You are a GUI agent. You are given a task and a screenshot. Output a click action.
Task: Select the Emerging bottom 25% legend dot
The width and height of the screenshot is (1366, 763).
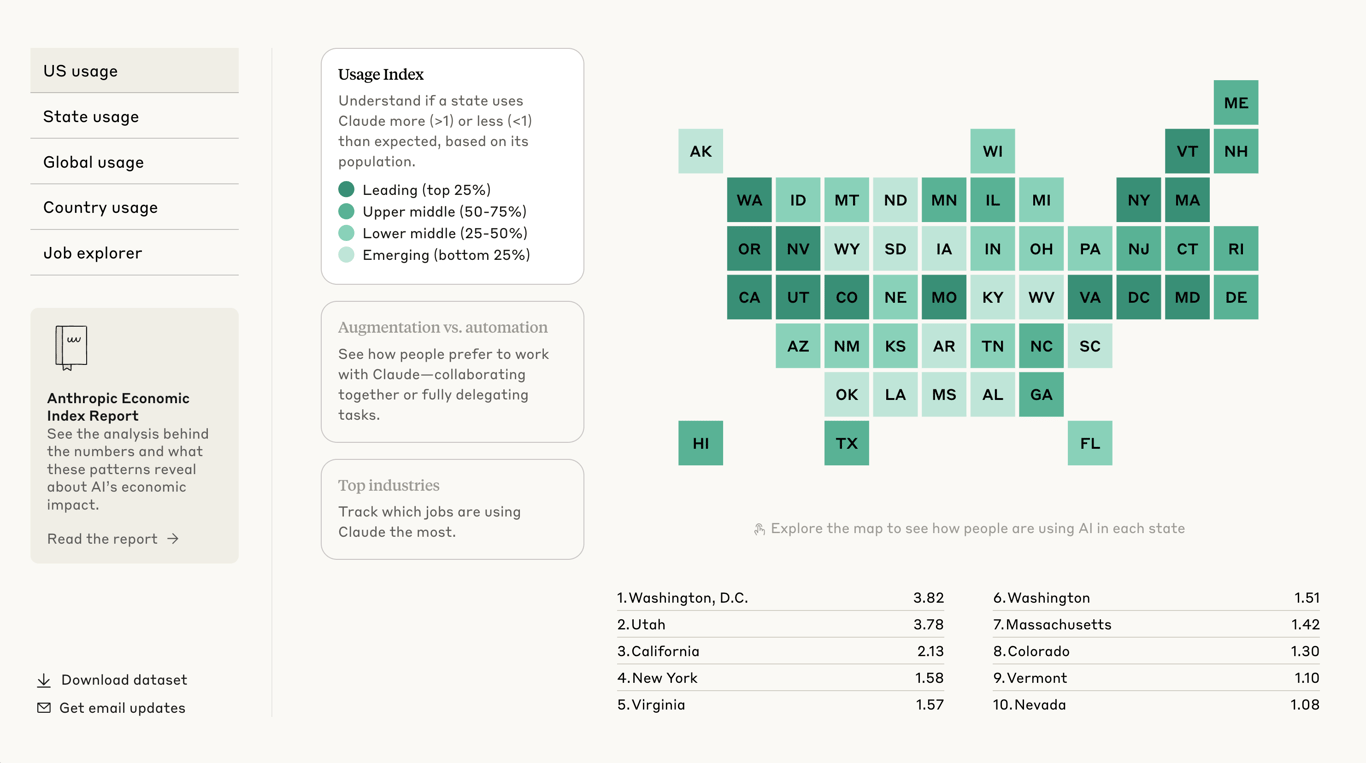(x=346, y=255)
